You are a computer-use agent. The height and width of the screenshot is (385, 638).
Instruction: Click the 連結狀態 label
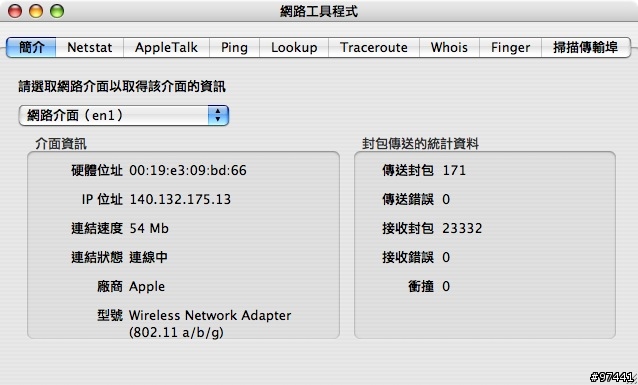click(x=97, y=257)
